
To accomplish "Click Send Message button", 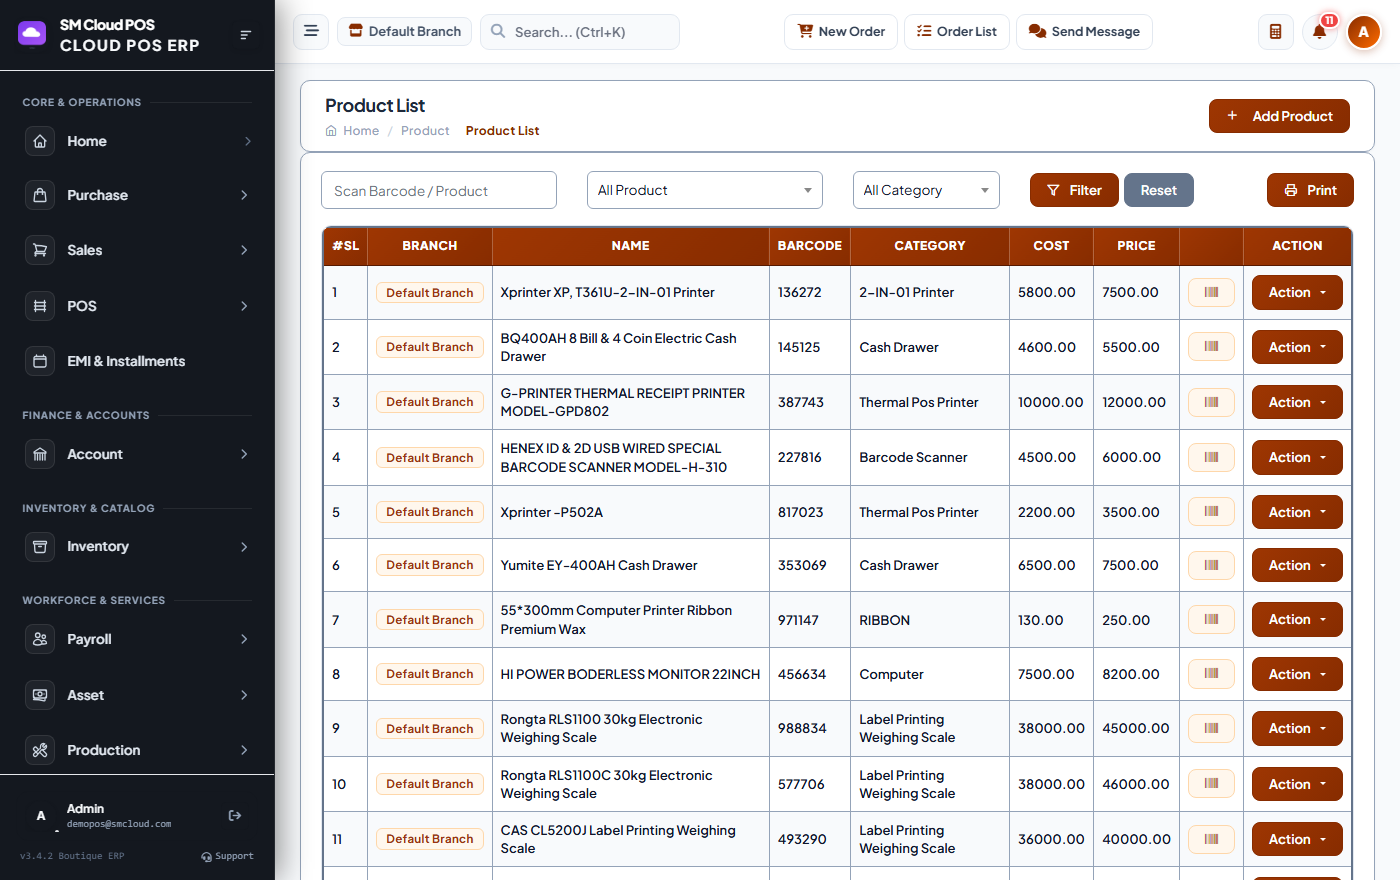I will tap(1084, 31).
